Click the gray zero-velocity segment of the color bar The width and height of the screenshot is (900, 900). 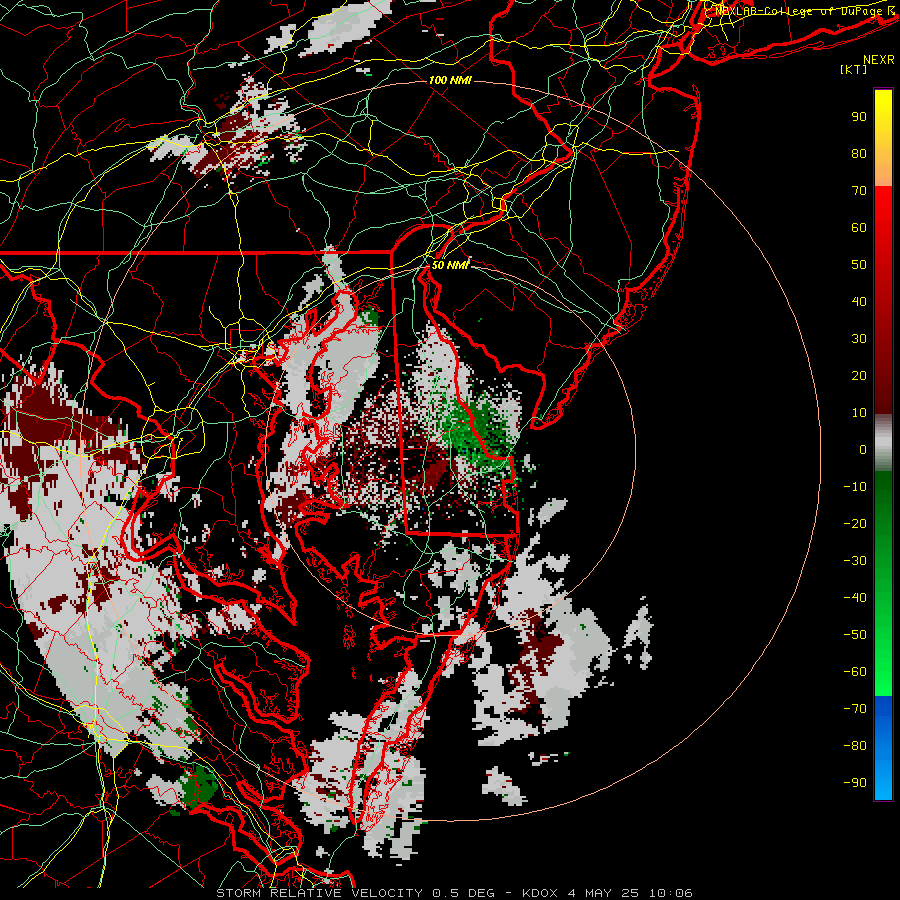coord(883,443)
